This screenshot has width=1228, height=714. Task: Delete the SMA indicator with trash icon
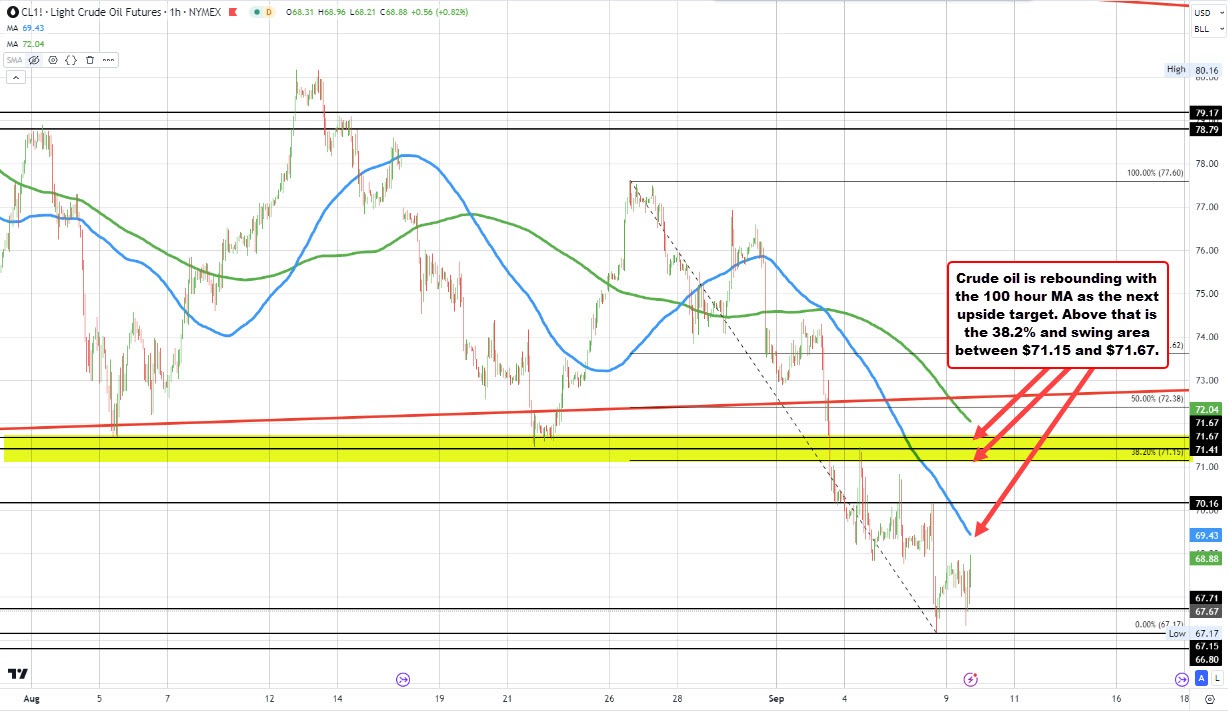(90, 59)
